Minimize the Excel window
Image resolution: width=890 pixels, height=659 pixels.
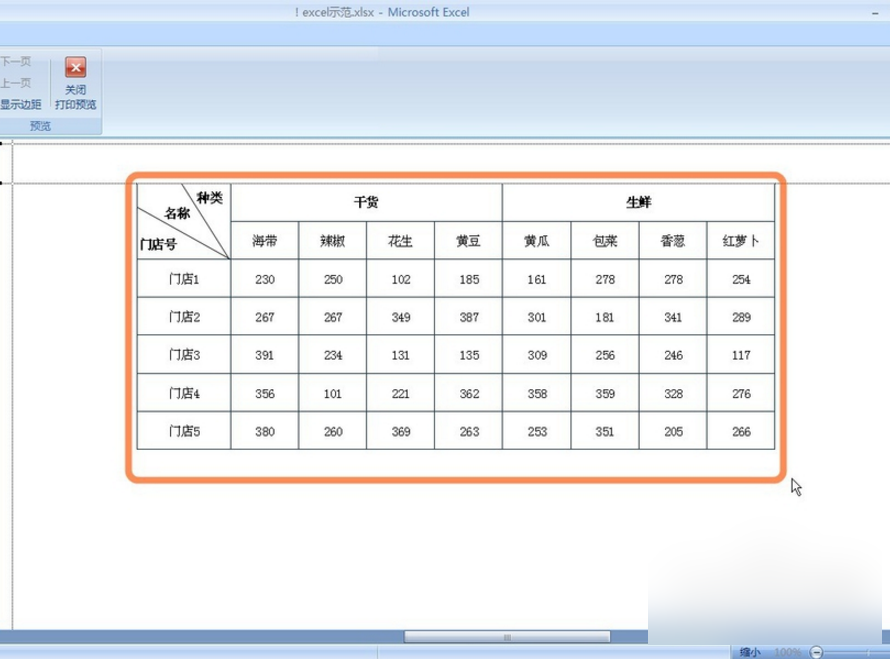[875, 12]
